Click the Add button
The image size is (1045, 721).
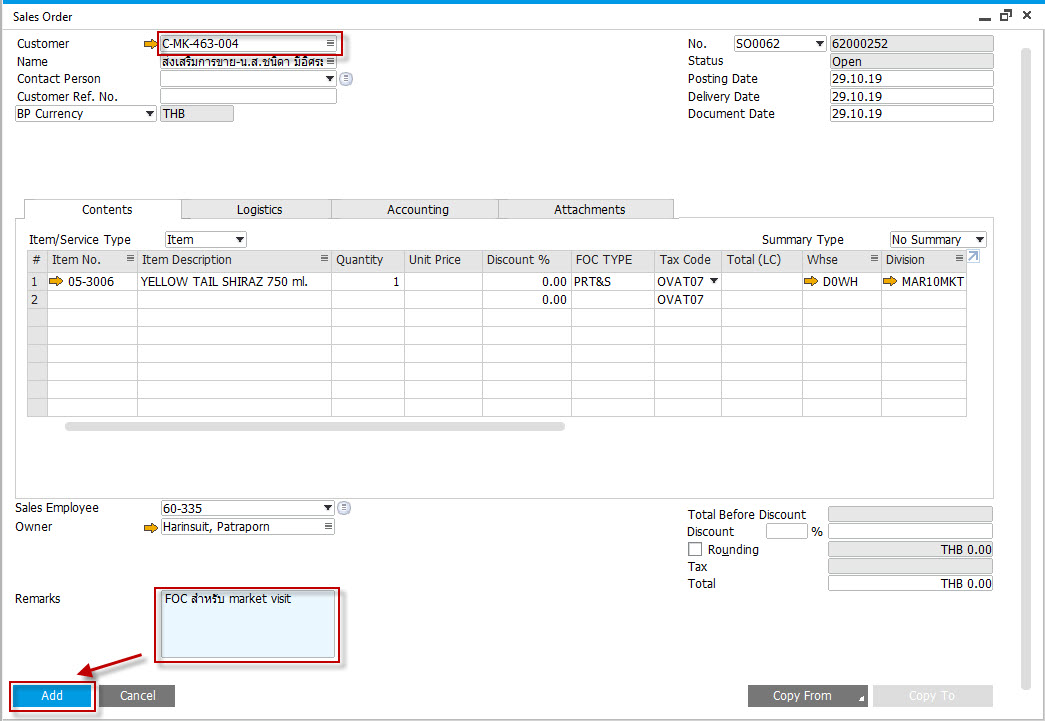52,696
